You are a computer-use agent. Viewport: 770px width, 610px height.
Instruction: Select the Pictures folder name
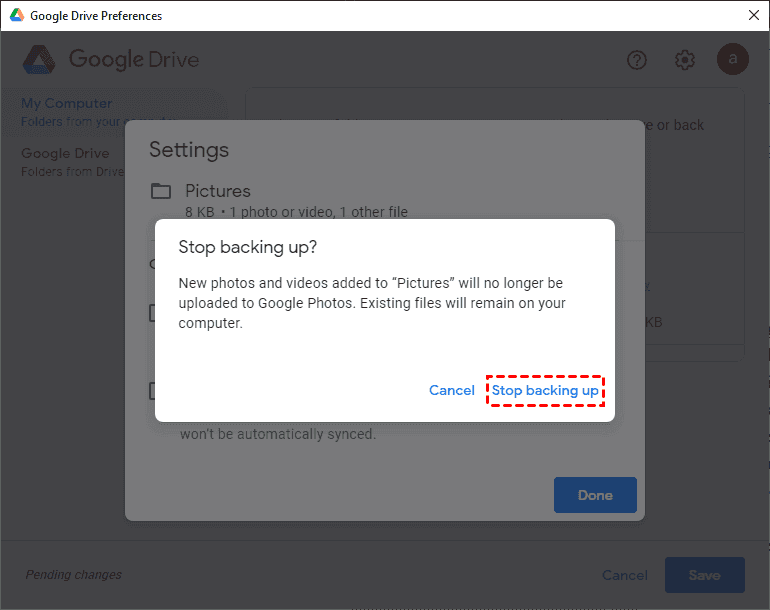218,191
